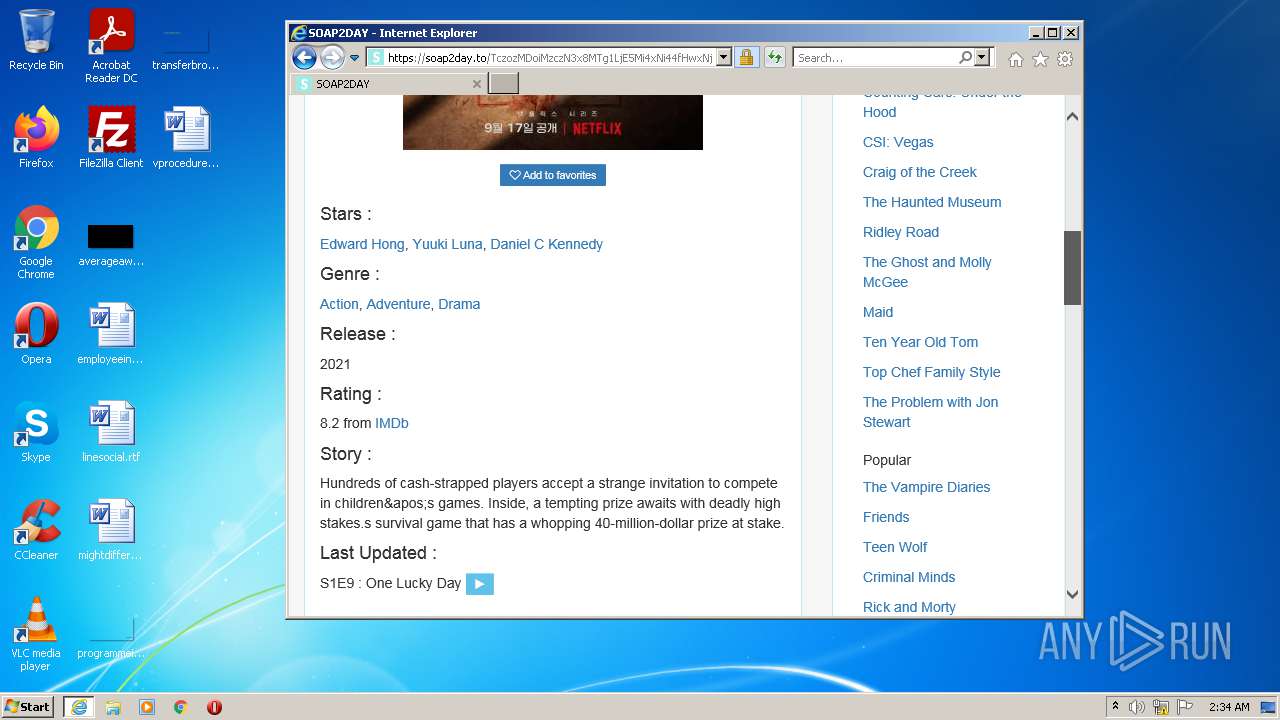The width and height of the screenshot is (1280, 720).
Task: Open the Maid link
Action: click(878, 312)
